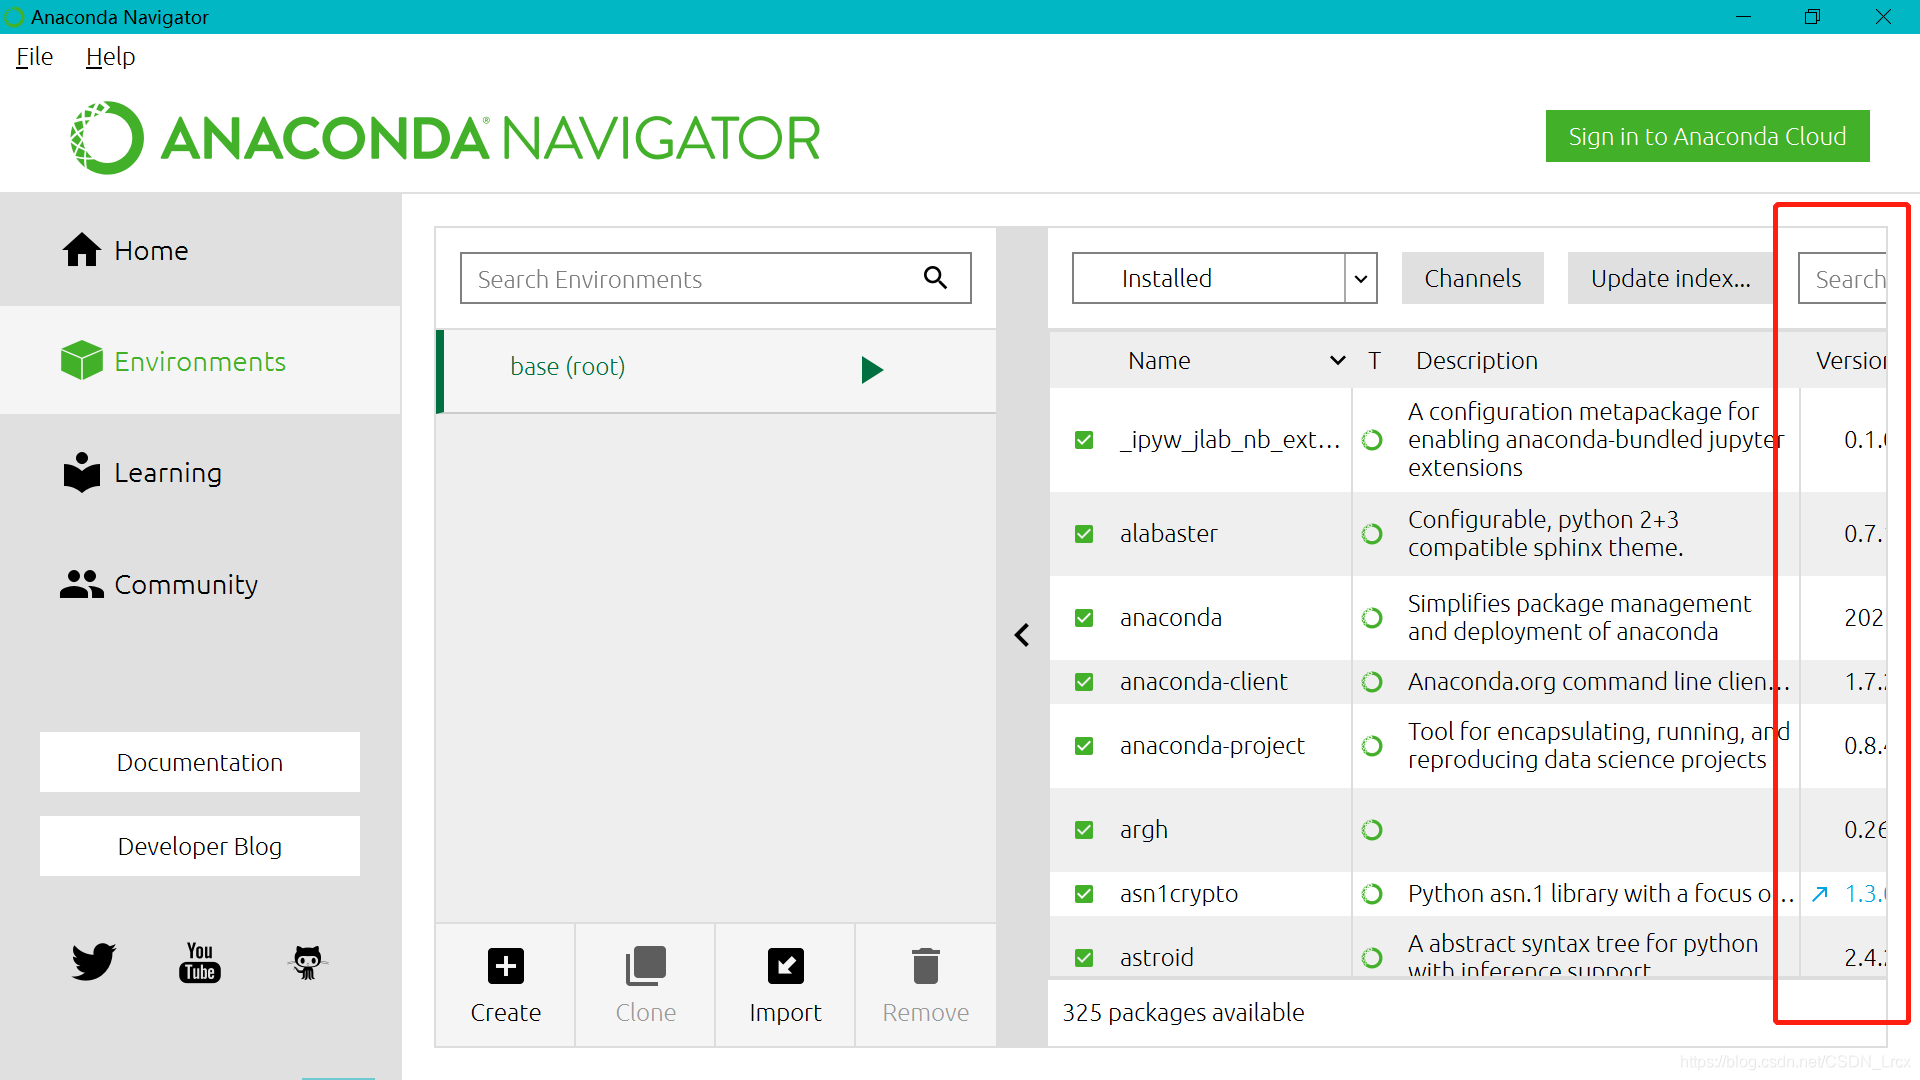The height and width of the screenshot is (1080, 1920).
Task: Click the Environments cube icon
Action: coord(82,360)
